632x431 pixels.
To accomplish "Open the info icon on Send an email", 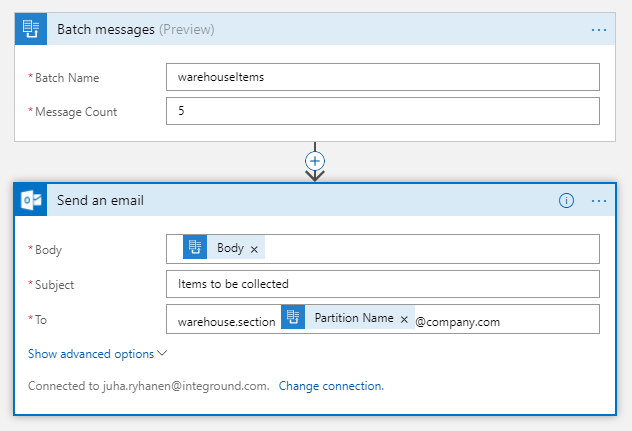I will [566, 200].
